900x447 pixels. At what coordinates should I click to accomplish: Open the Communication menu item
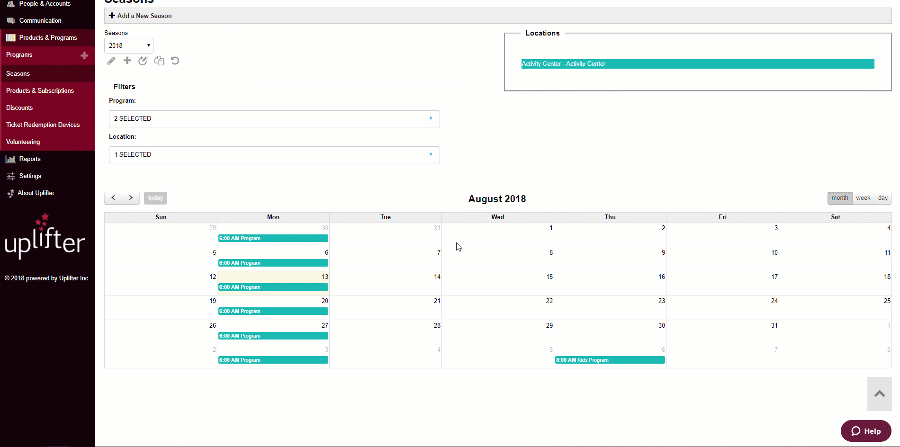tap(40, 21)
